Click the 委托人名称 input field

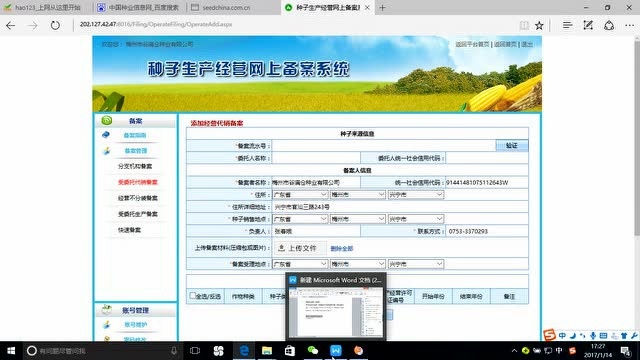[x=316, y=158]
